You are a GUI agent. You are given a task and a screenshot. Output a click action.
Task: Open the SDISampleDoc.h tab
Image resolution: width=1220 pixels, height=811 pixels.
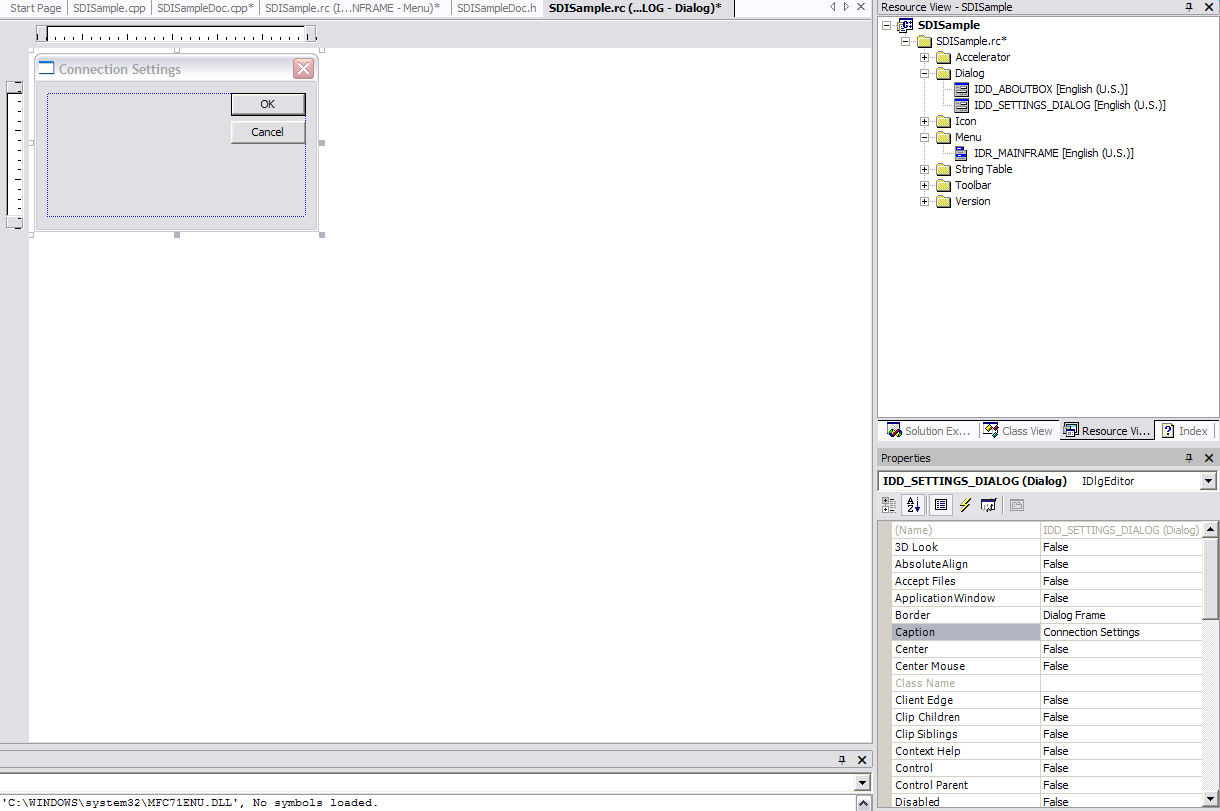point(497,8)
